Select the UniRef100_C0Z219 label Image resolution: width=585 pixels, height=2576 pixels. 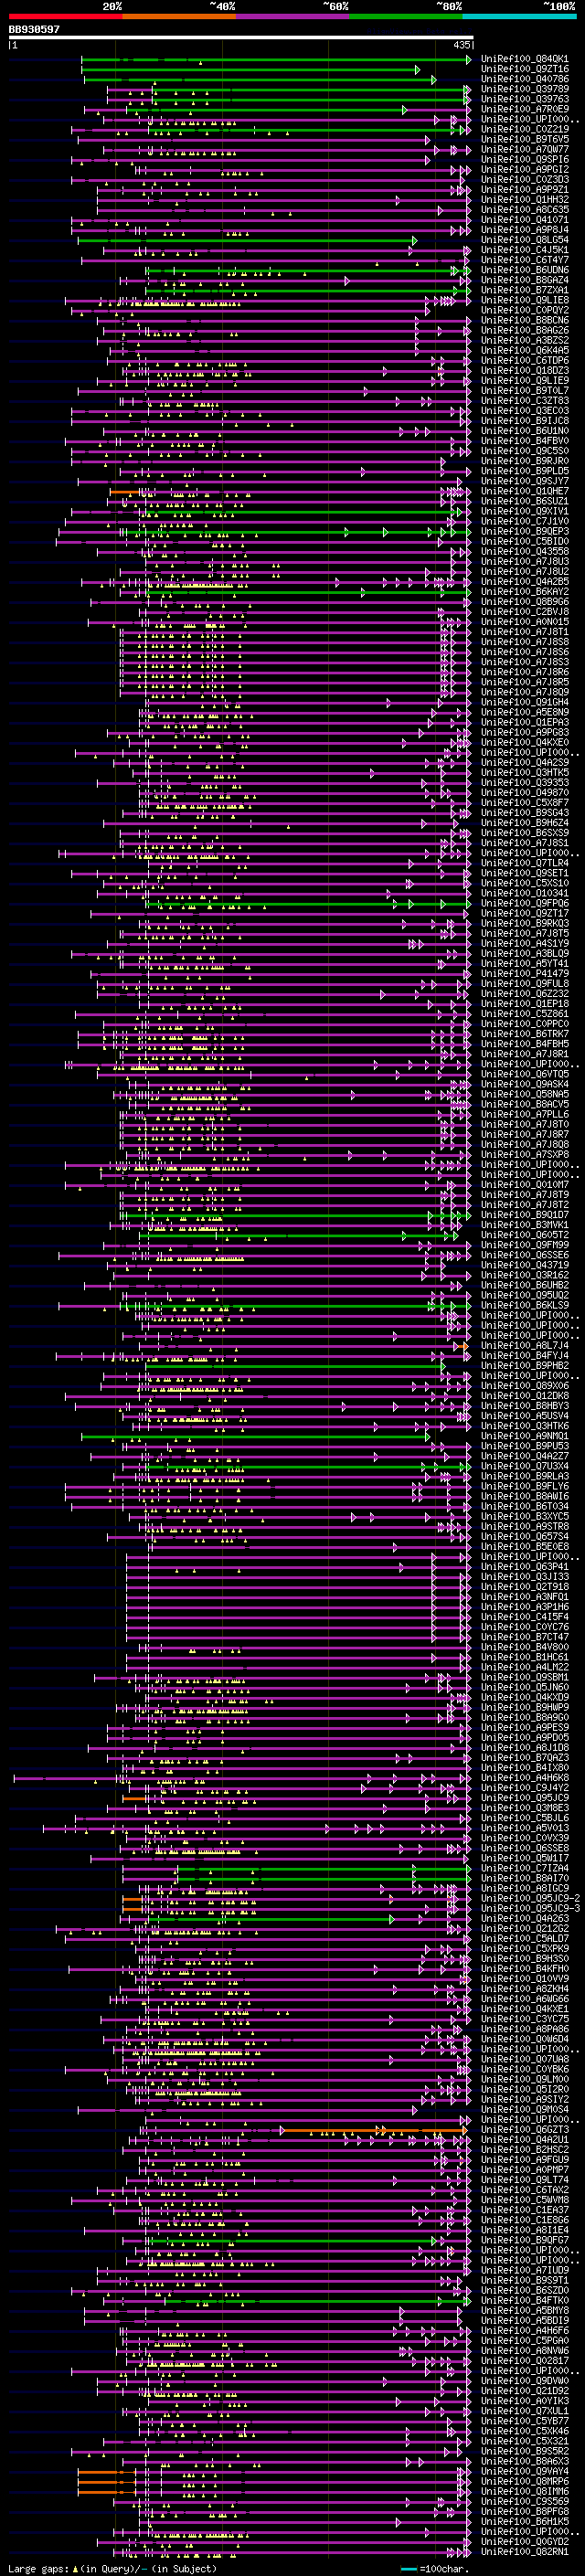[x=524, y=129]
